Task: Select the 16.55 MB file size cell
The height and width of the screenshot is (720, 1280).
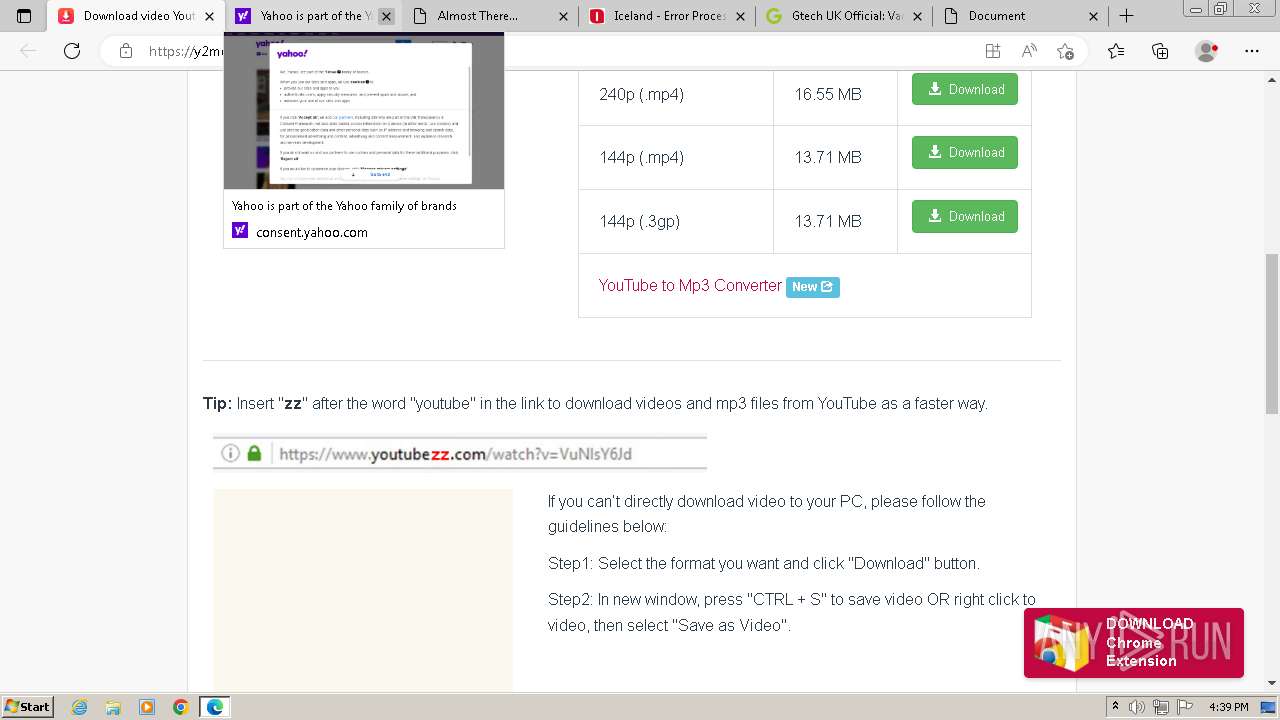Action: coord(835,94)
